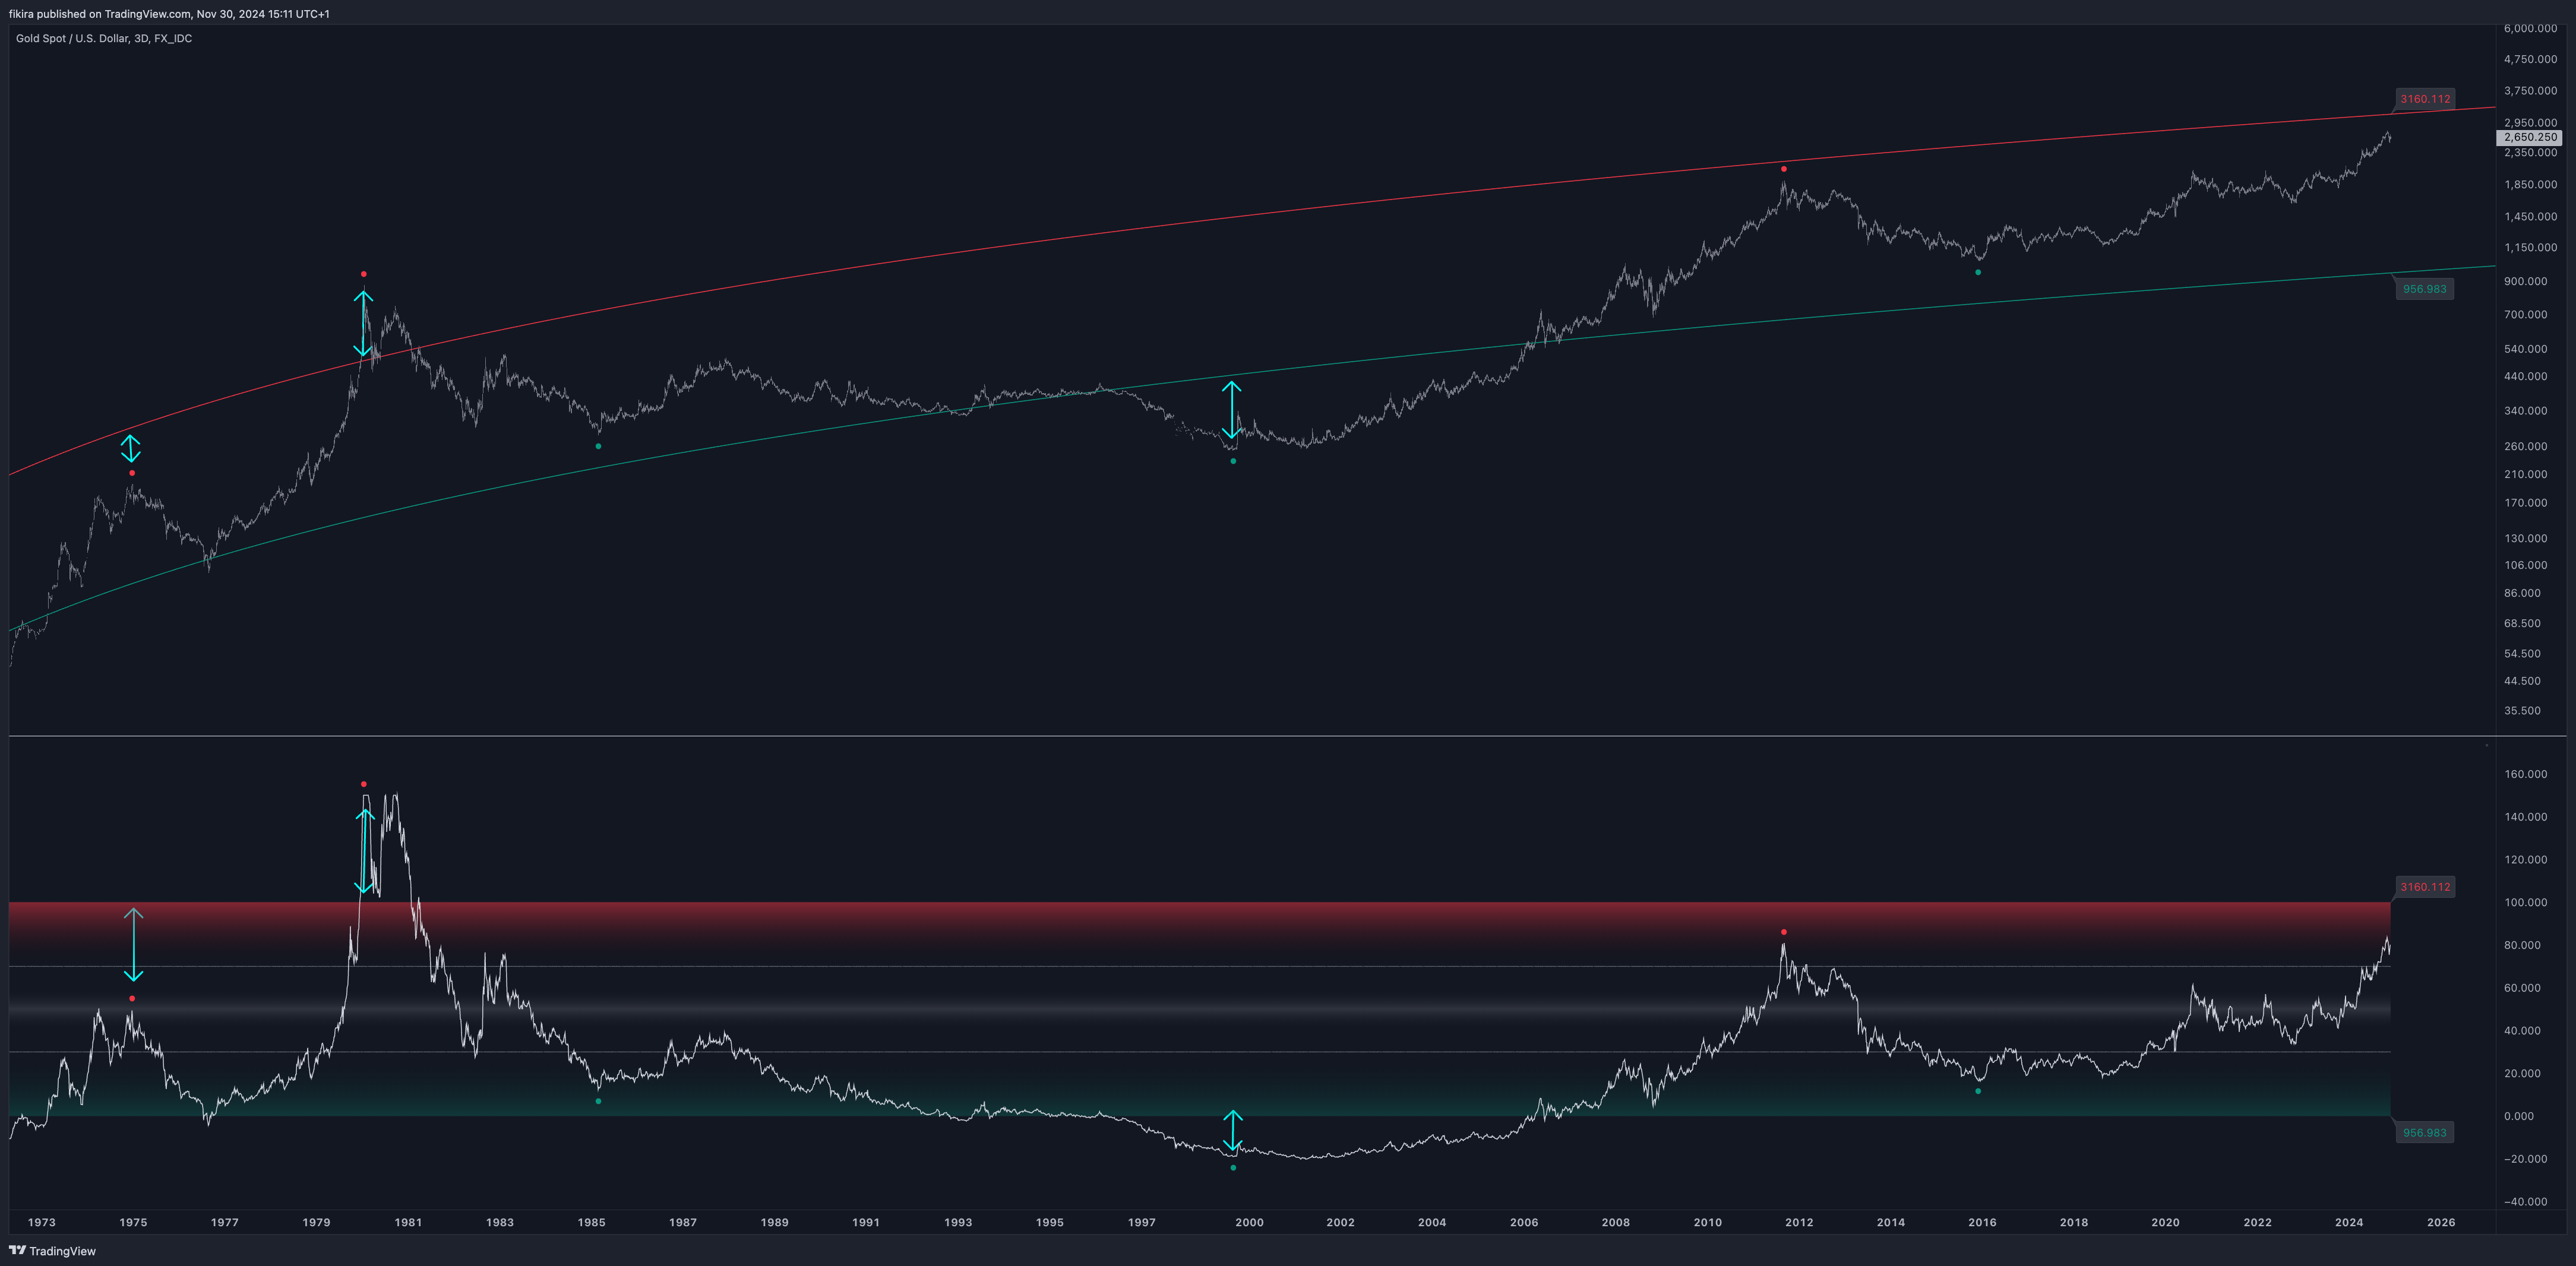Viewport: 2576px width, 1266px height.
Task: Click the green 956.983 label in the gold price pane
Action: (x=2425, y=289)
